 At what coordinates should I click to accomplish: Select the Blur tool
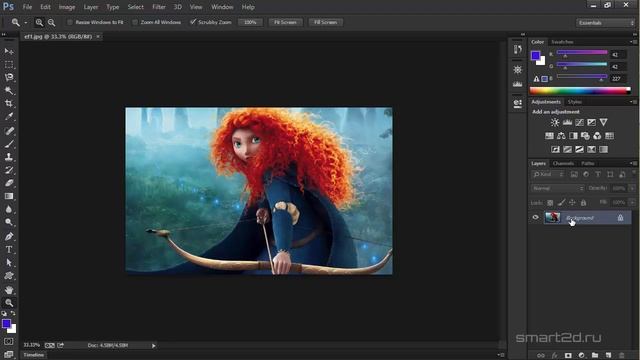(9, 209)
